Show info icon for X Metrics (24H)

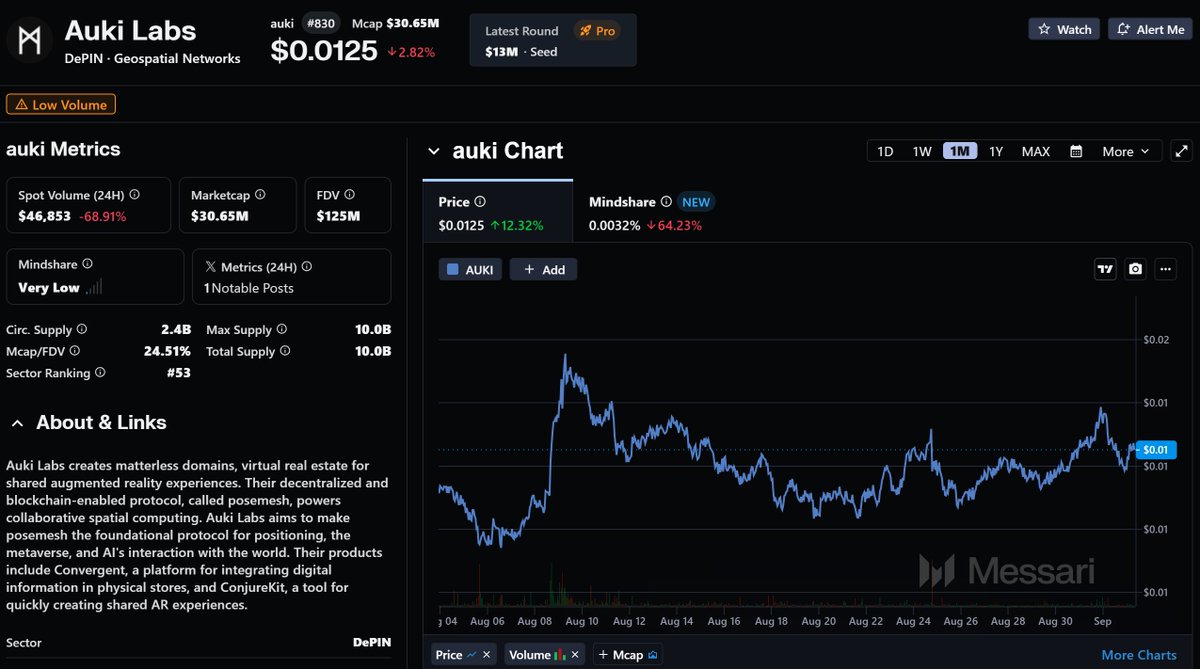tap(306, 267)
